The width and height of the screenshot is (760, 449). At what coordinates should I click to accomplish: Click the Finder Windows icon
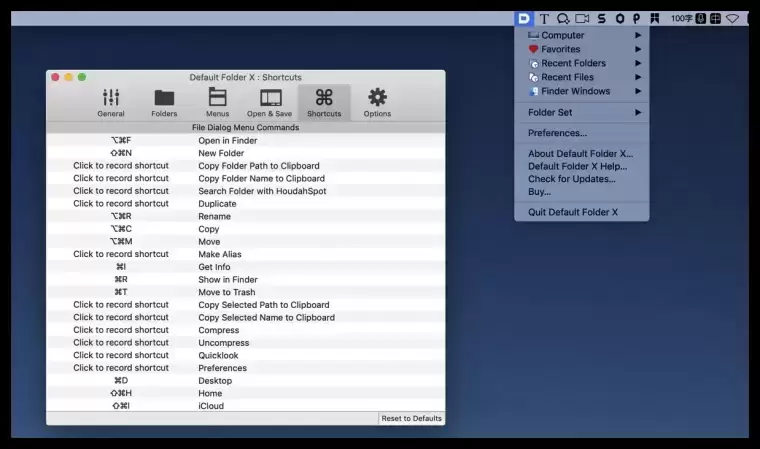tap(533, 91)
